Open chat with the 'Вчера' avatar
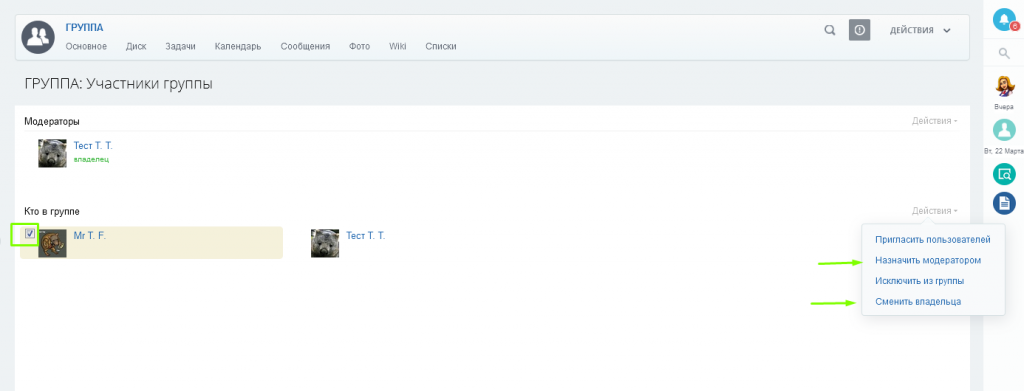Image resolution: width=1024 pixels, height=391 pixels. [1004, 86]
